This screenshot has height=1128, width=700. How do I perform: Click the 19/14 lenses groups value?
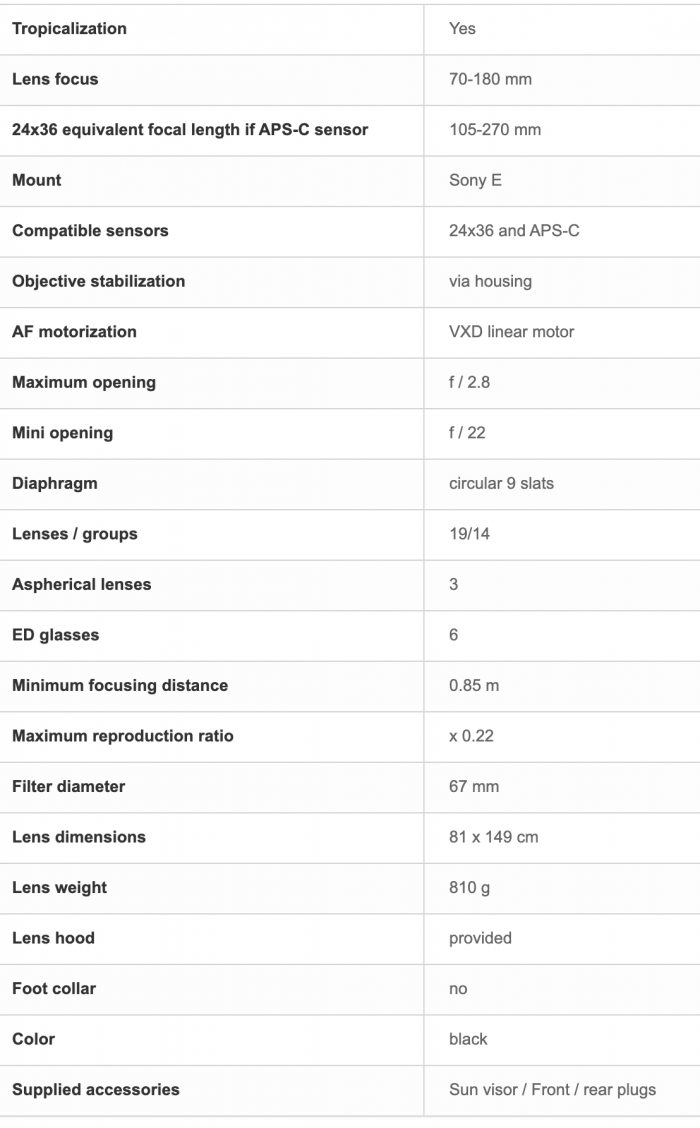tap(469, 534)
